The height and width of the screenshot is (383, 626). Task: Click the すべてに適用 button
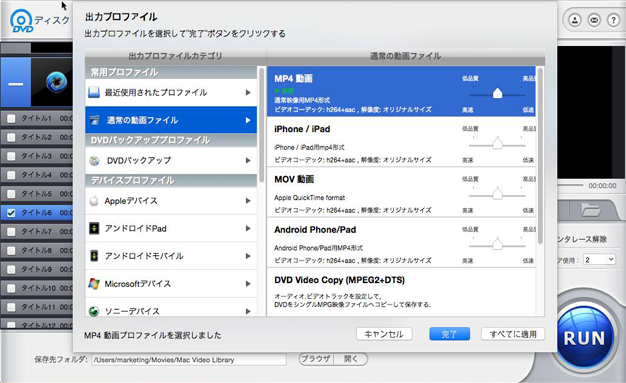pos(513,334)
